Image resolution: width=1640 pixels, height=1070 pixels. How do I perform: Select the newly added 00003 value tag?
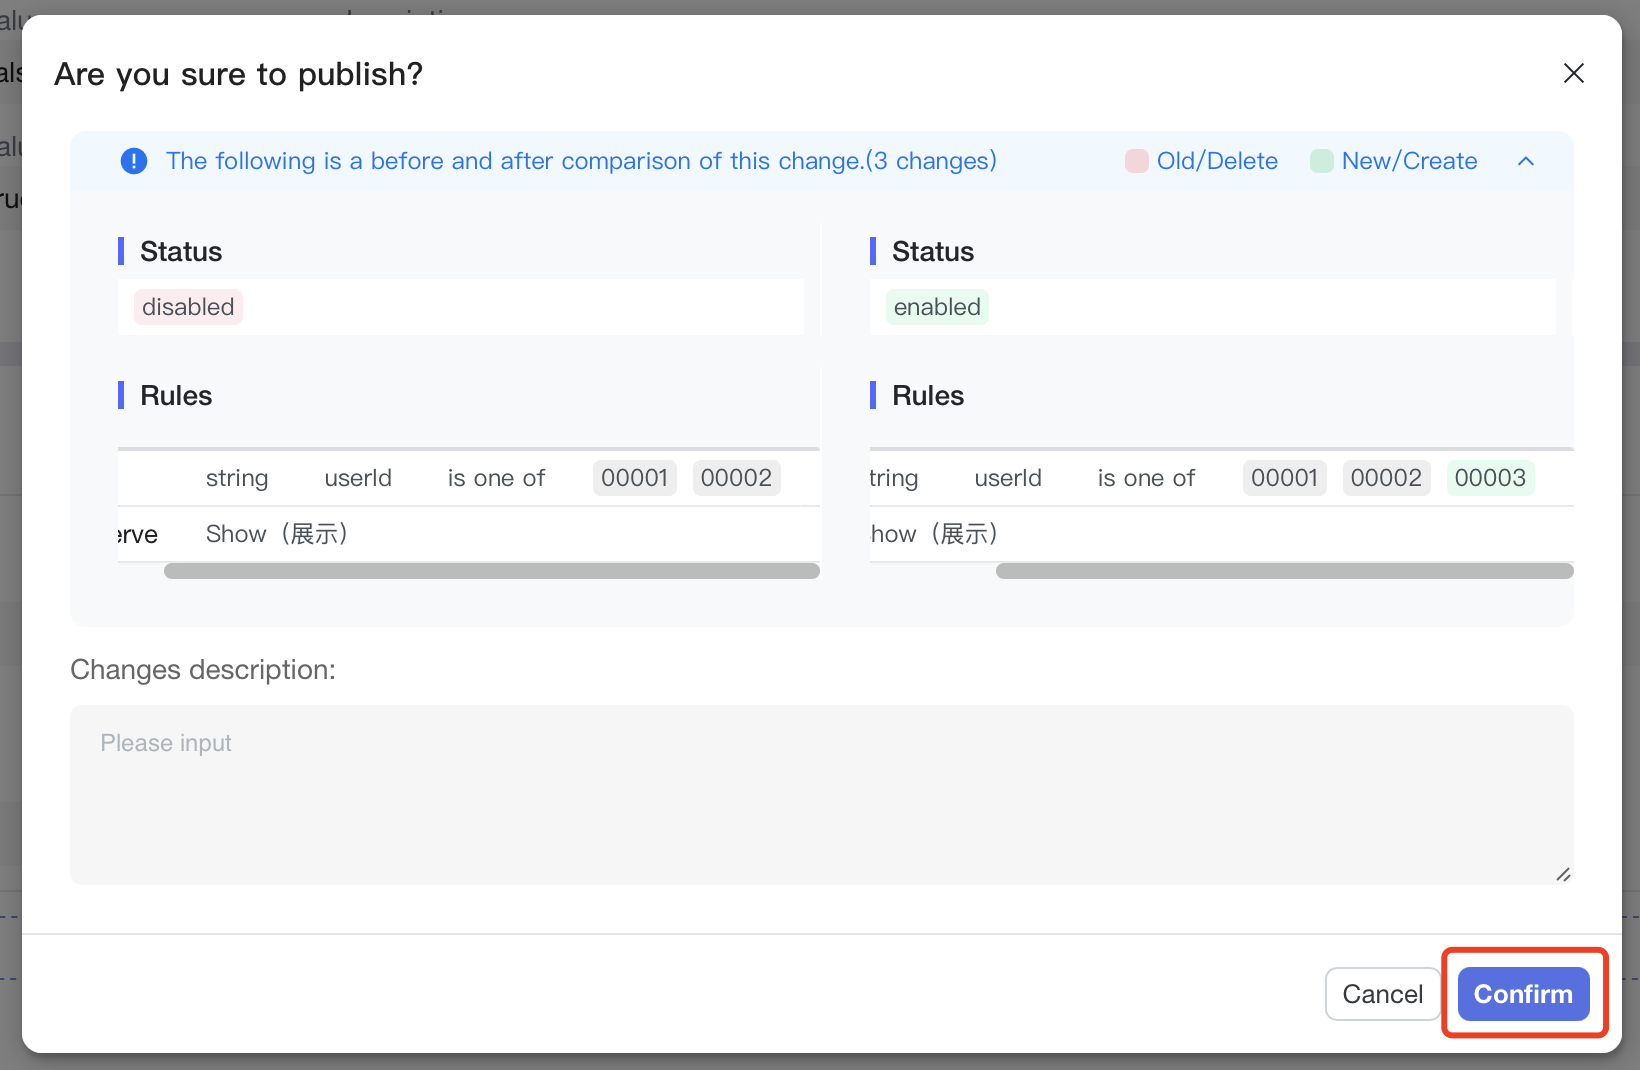tap(1490, 478)
